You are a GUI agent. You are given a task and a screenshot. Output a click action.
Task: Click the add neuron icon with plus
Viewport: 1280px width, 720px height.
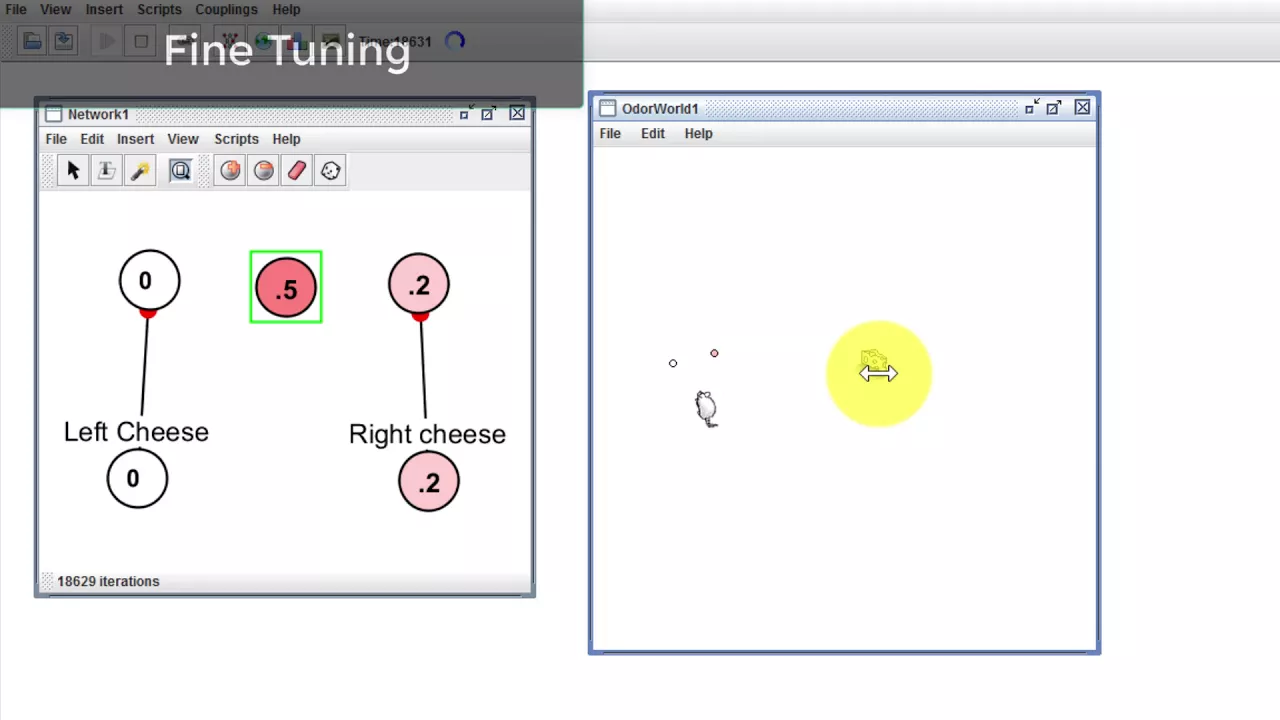pos(230,171)
